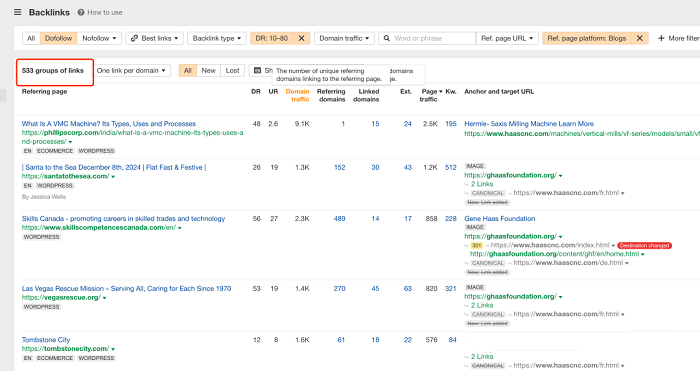The image size is (700, 371).
Task: Open the Las Vegas Rescue Mission page link
Action: [x=126, y=288]
